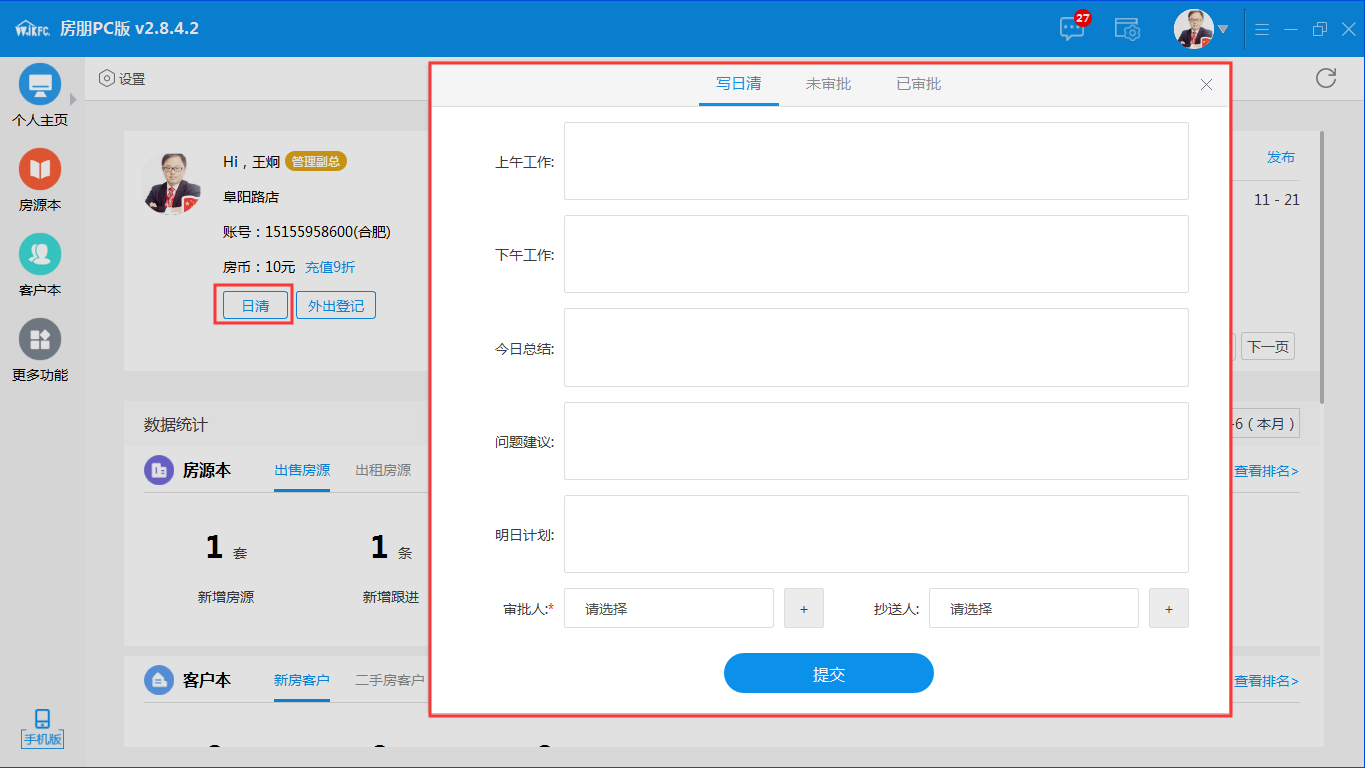1365x768 pixels.
Task: Click the 阜阳路店 store name
Action: point(251,197)
